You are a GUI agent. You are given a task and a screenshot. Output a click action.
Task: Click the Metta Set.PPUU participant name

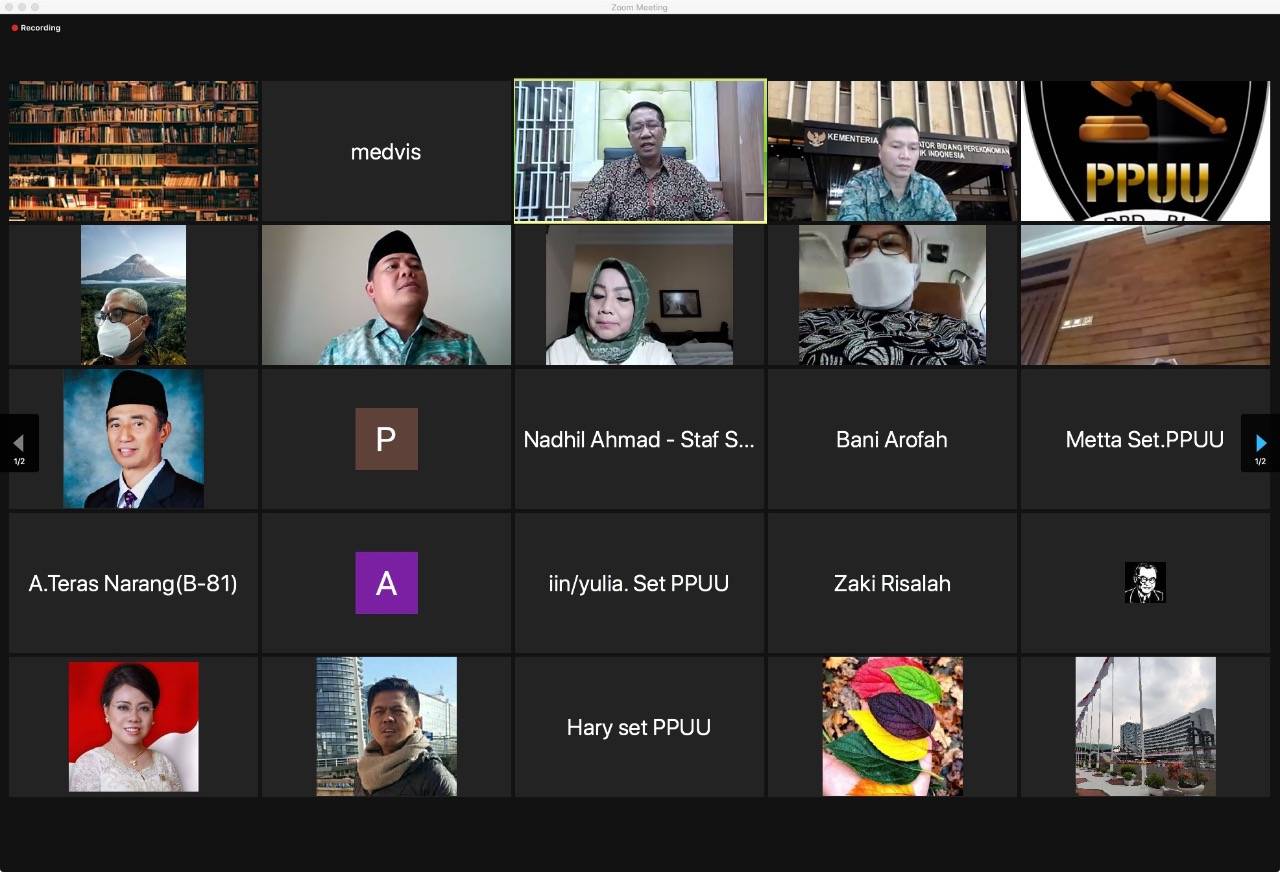pos(1144,439)
